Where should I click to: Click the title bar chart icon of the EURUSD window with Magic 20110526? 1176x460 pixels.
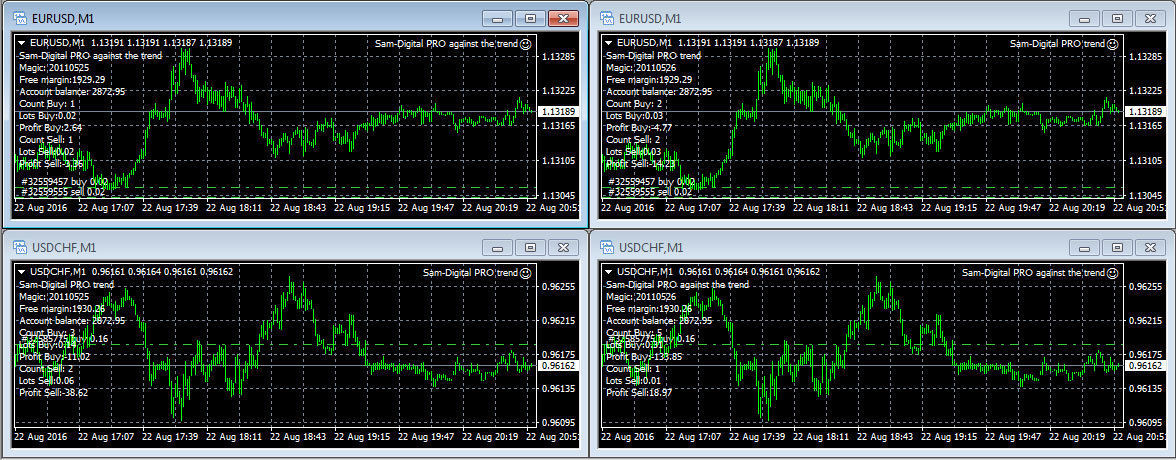[608, 19]
